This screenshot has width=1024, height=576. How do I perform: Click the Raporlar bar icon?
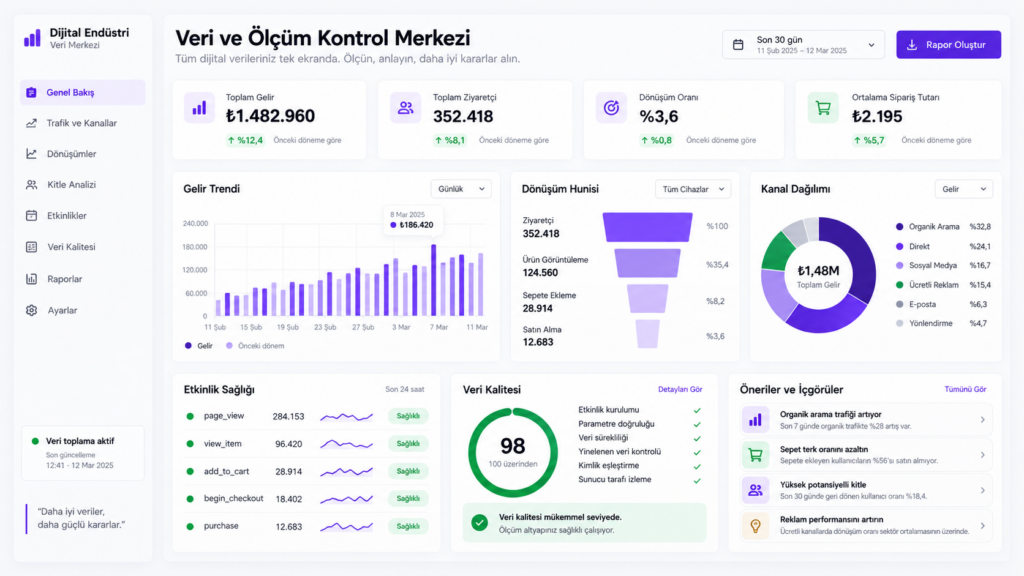click(31, 279)
